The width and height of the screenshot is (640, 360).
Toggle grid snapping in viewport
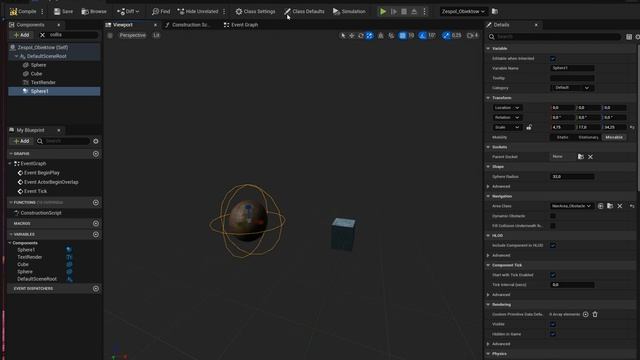point(402,36)
